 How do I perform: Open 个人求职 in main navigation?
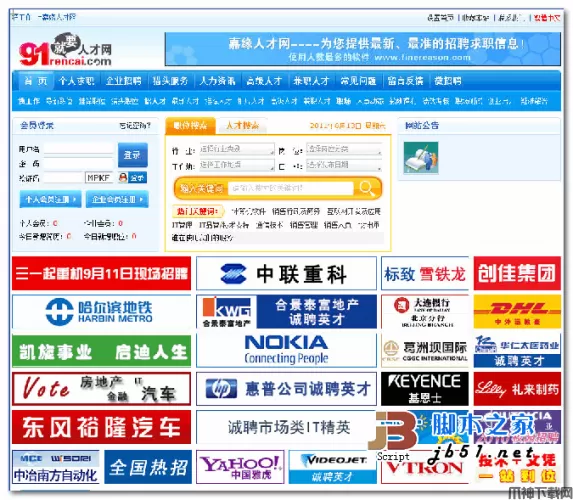(x=77, y=81)
